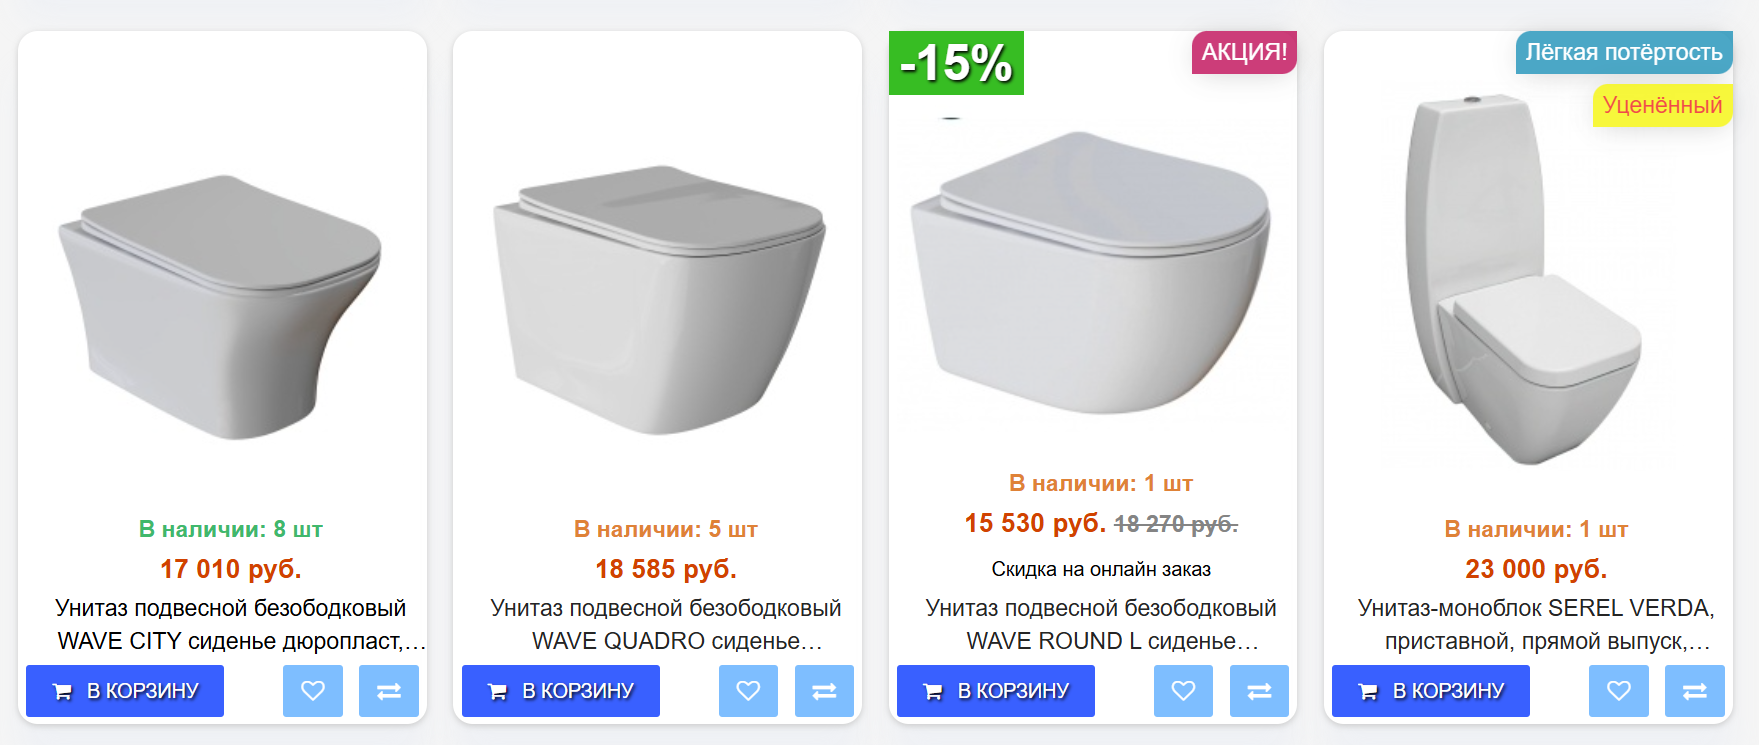Add SEREL VERDA monoblock to favorites
Viewport: 1759px width, 745px height.
pos(1618,691)
